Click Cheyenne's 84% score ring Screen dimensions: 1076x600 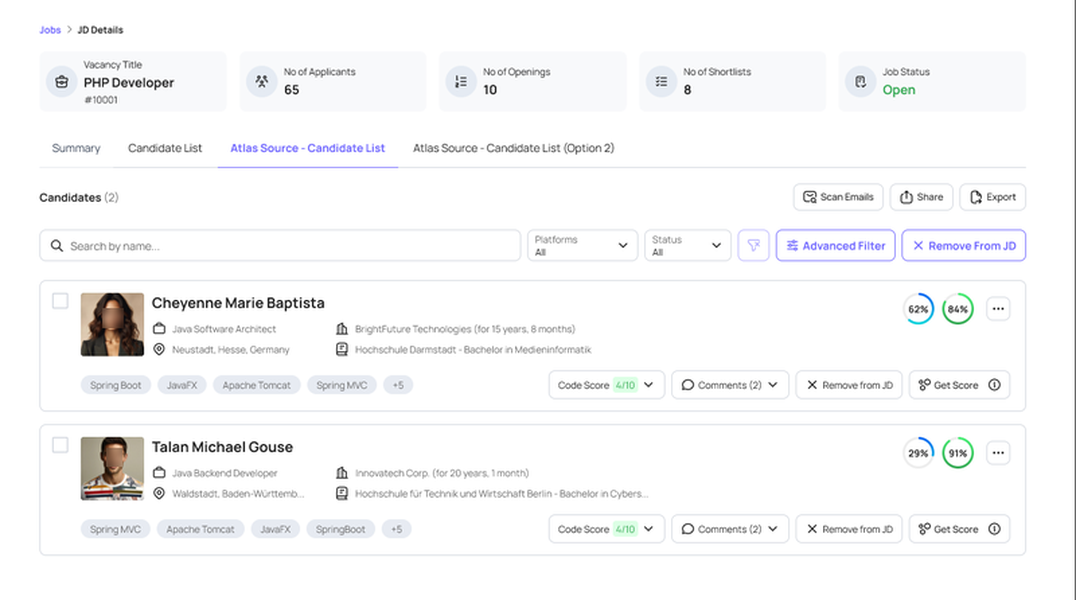pyautogui.click(x=957, y=309)
